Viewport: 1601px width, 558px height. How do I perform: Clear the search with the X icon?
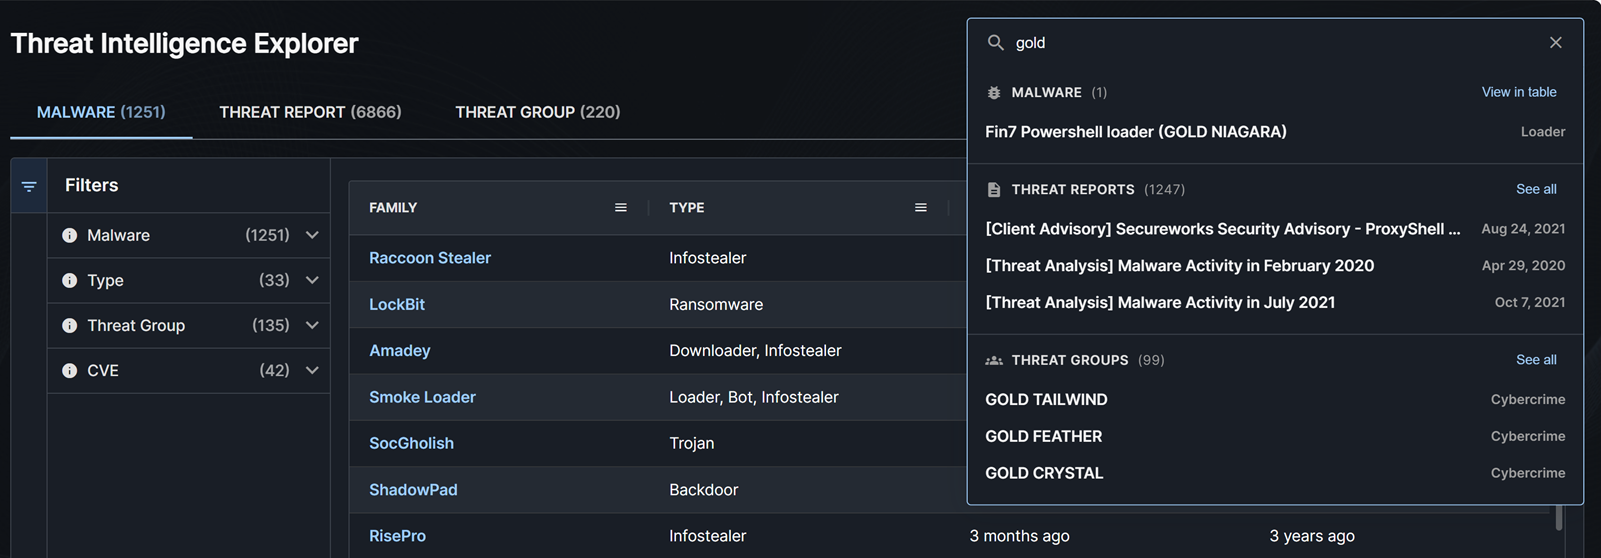tap(1555, 43)
